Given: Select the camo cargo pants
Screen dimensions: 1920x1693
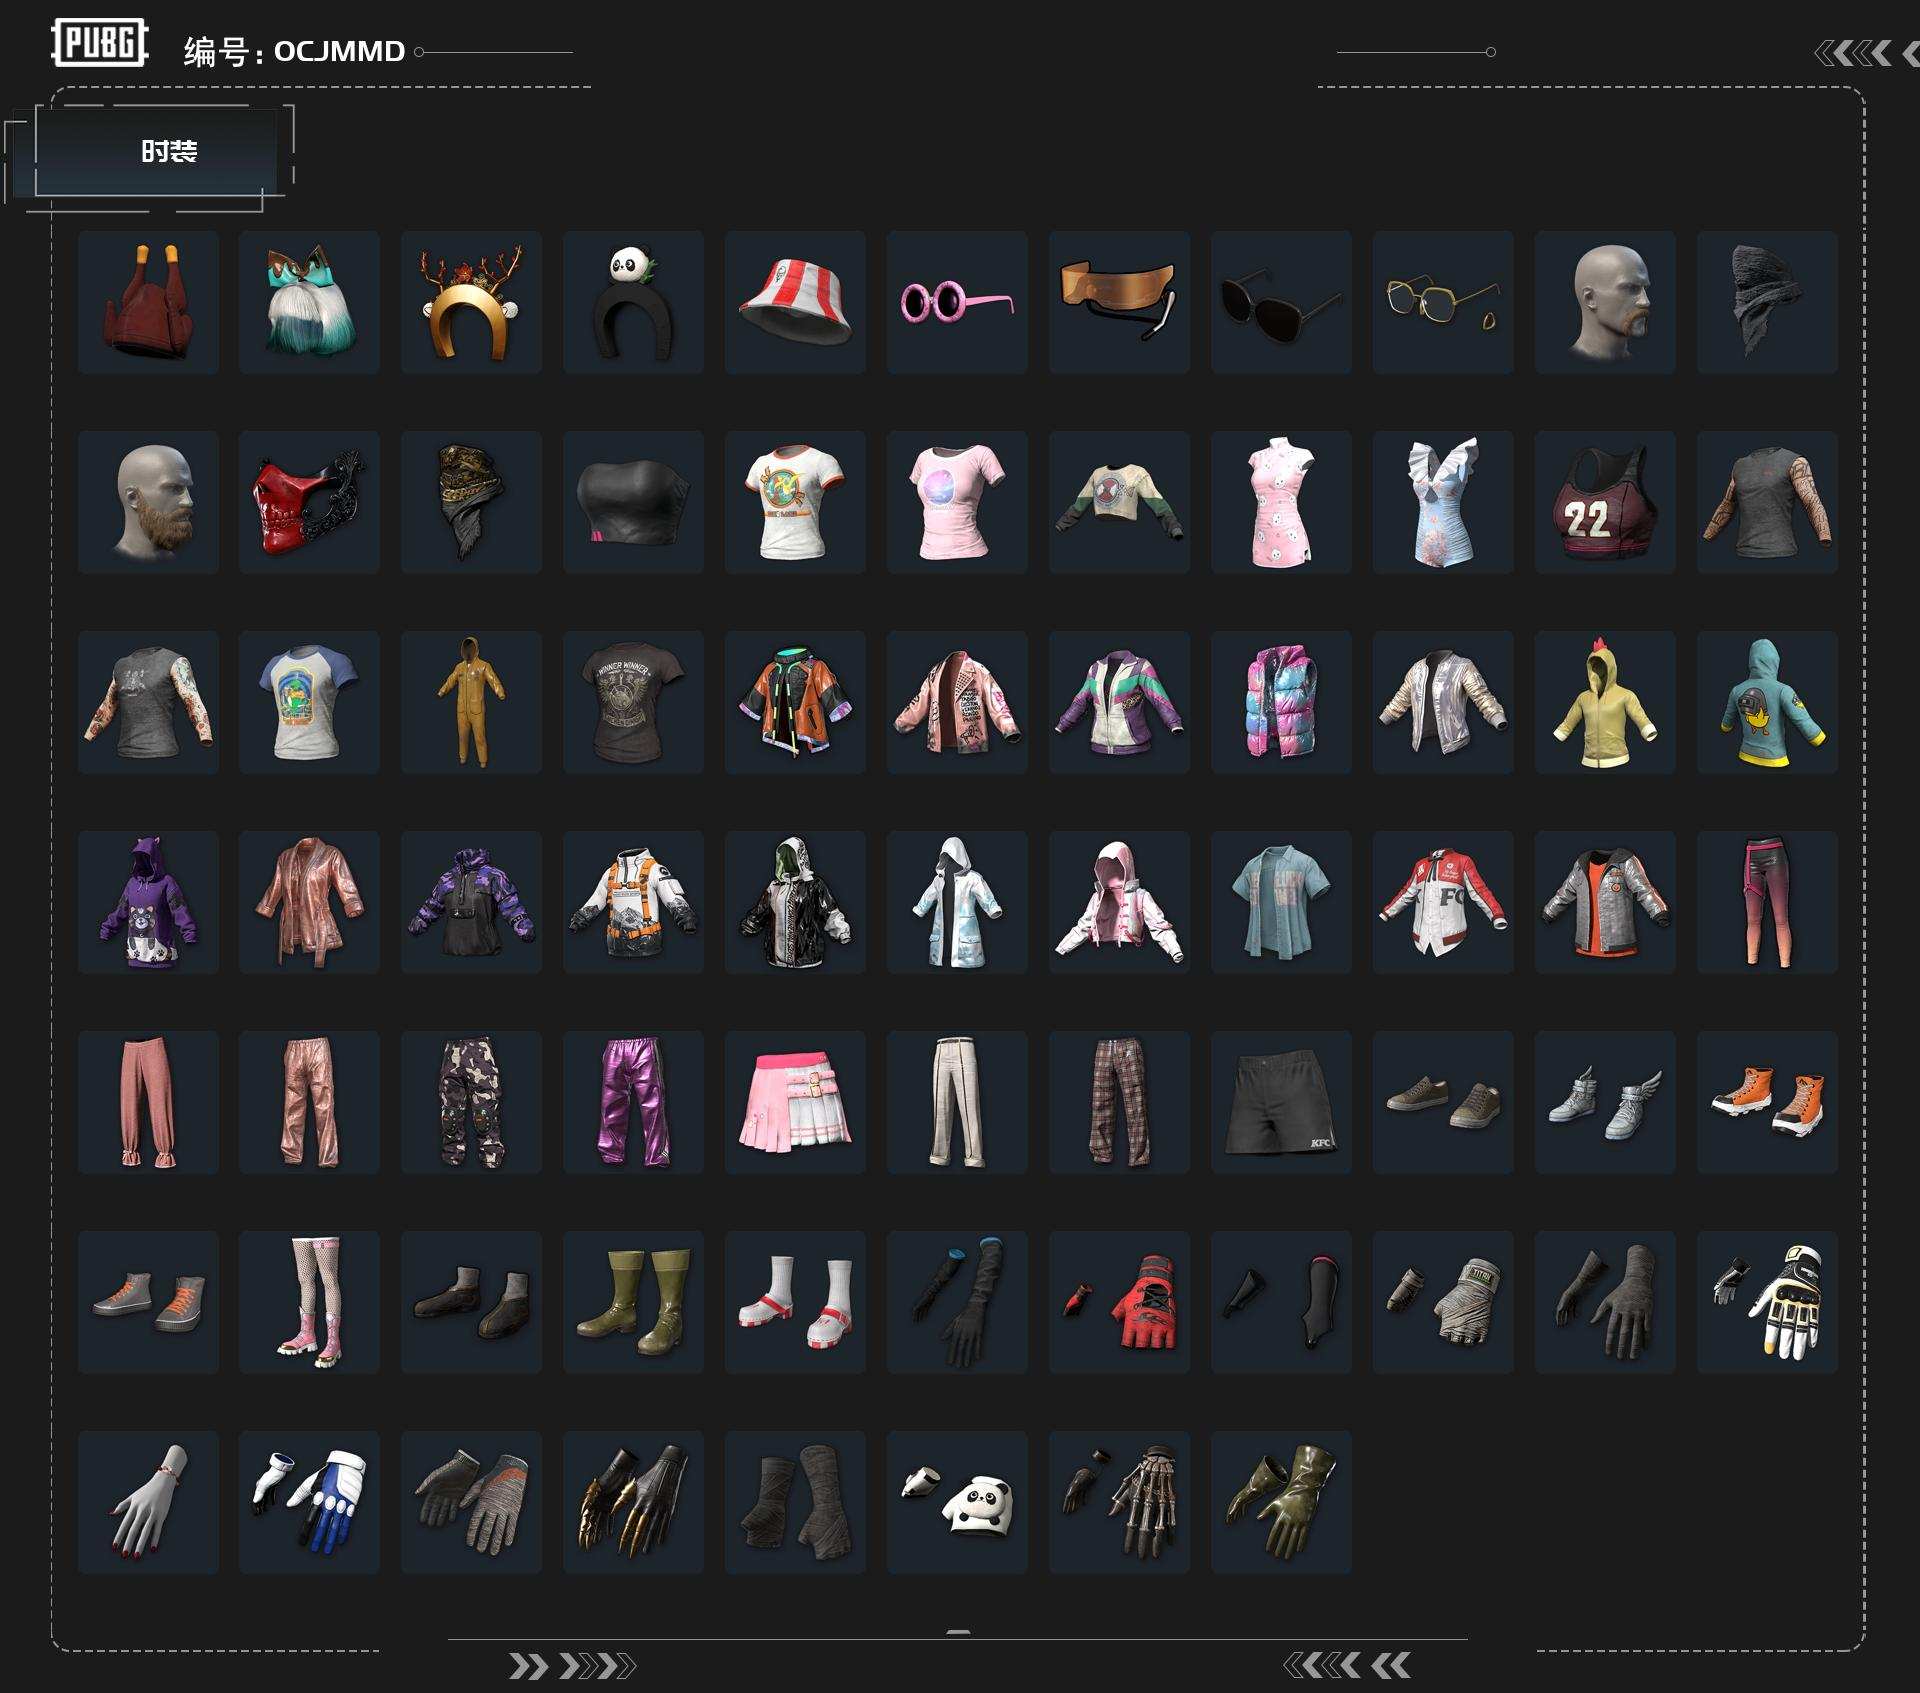Looking at the screenshot, I should (x=472, y=1102).
